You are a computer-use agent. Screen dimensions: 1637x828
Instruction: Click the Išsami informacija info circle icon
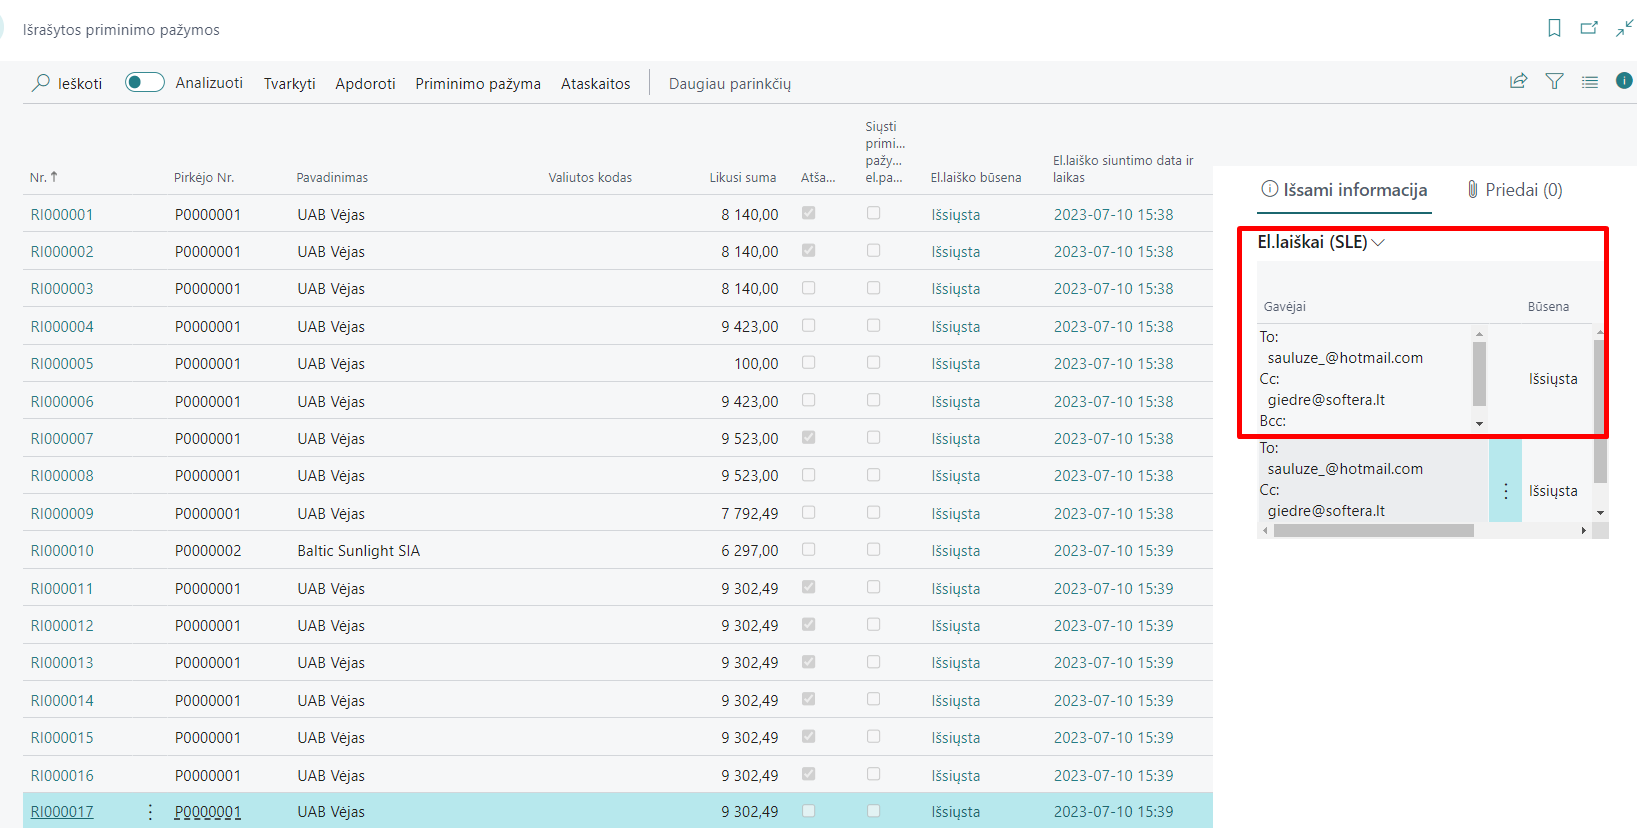click(x=1269, y=189)
